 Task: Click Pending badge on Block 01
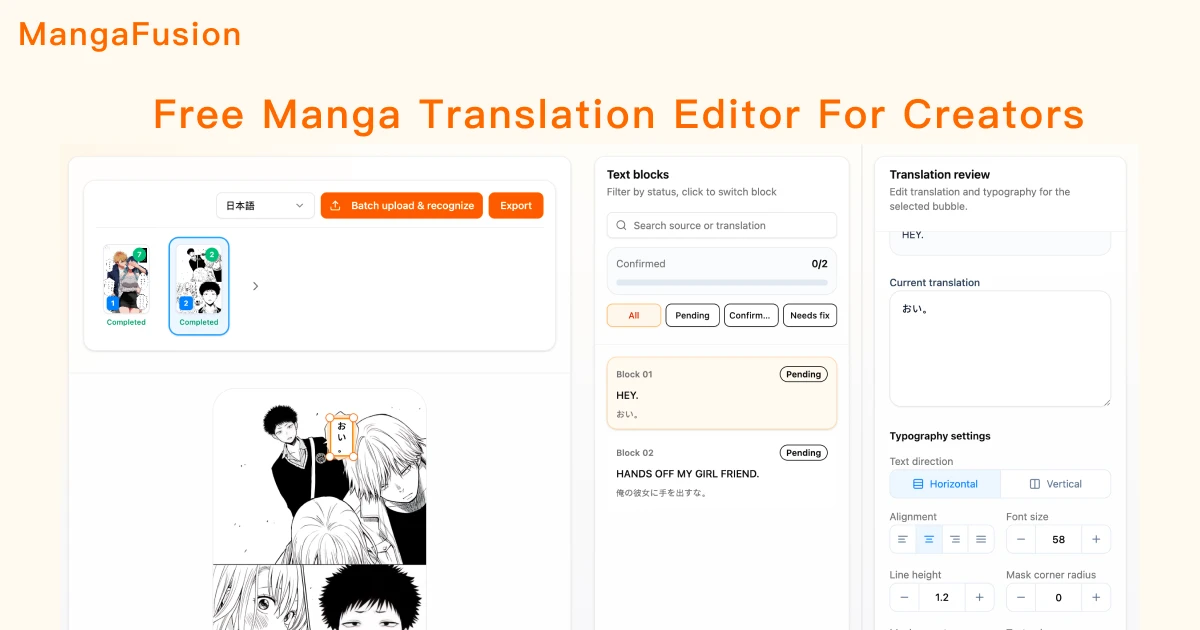(x=803, y=374)
